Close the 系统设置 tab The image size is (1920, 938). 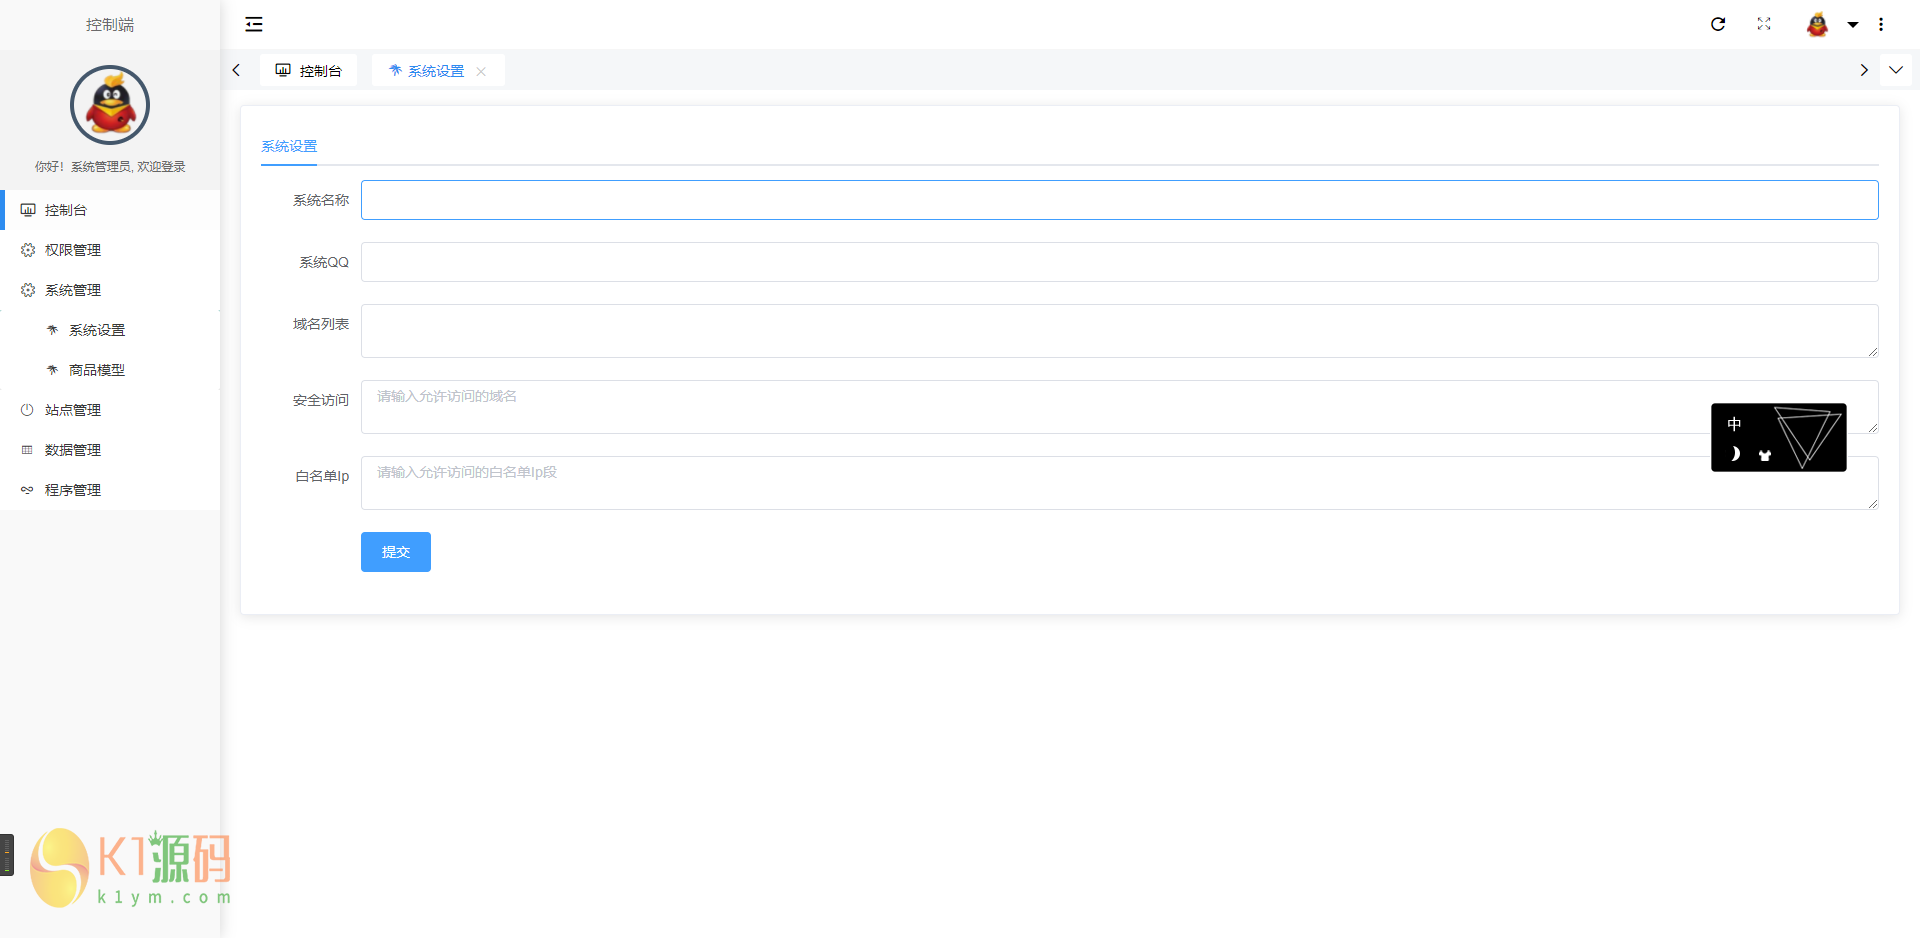point(481,71)
